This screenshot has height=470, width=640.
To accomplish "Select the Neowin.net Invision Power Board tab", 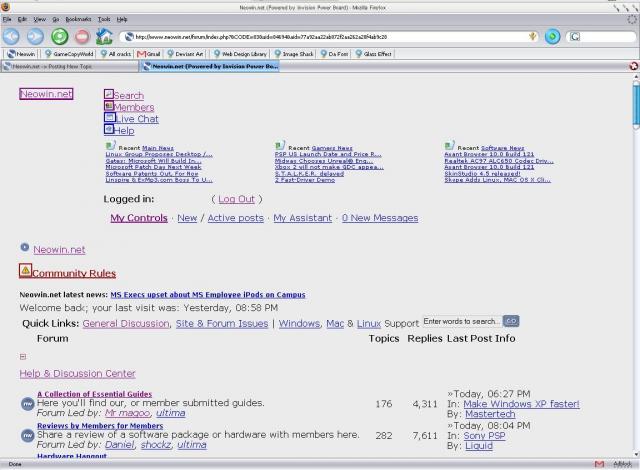I will pos(210,66).
